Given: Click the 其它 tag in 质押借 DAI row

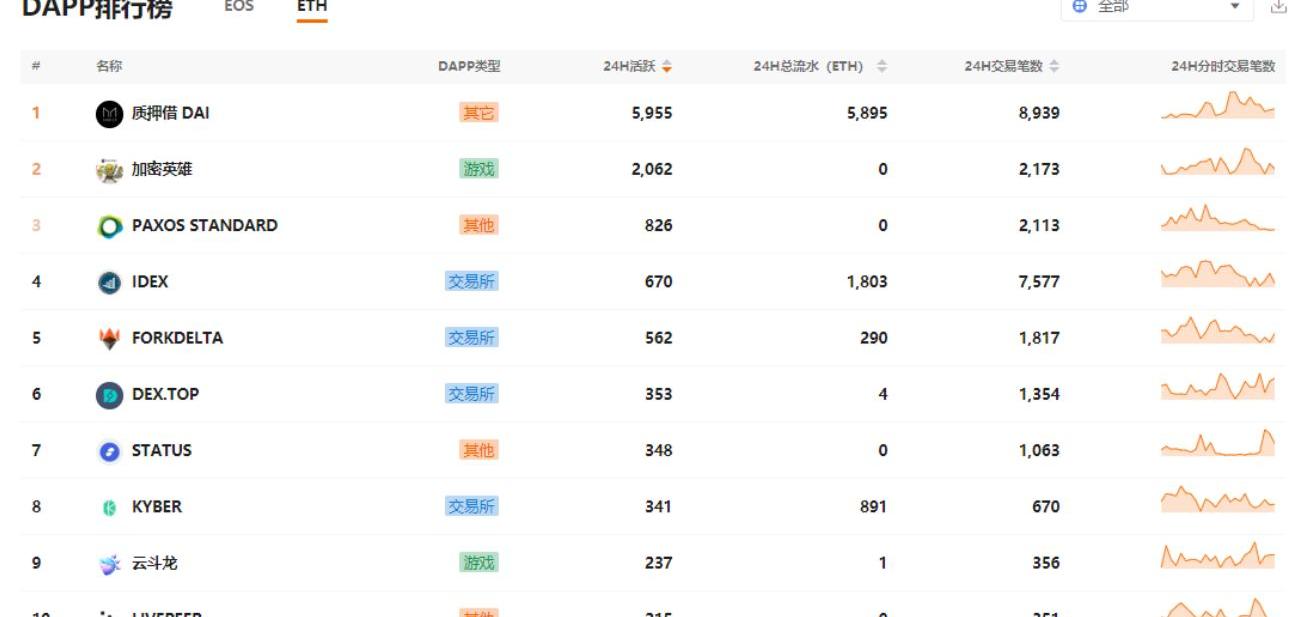Looking at the screenshot, I should click(x=479, y=113).
